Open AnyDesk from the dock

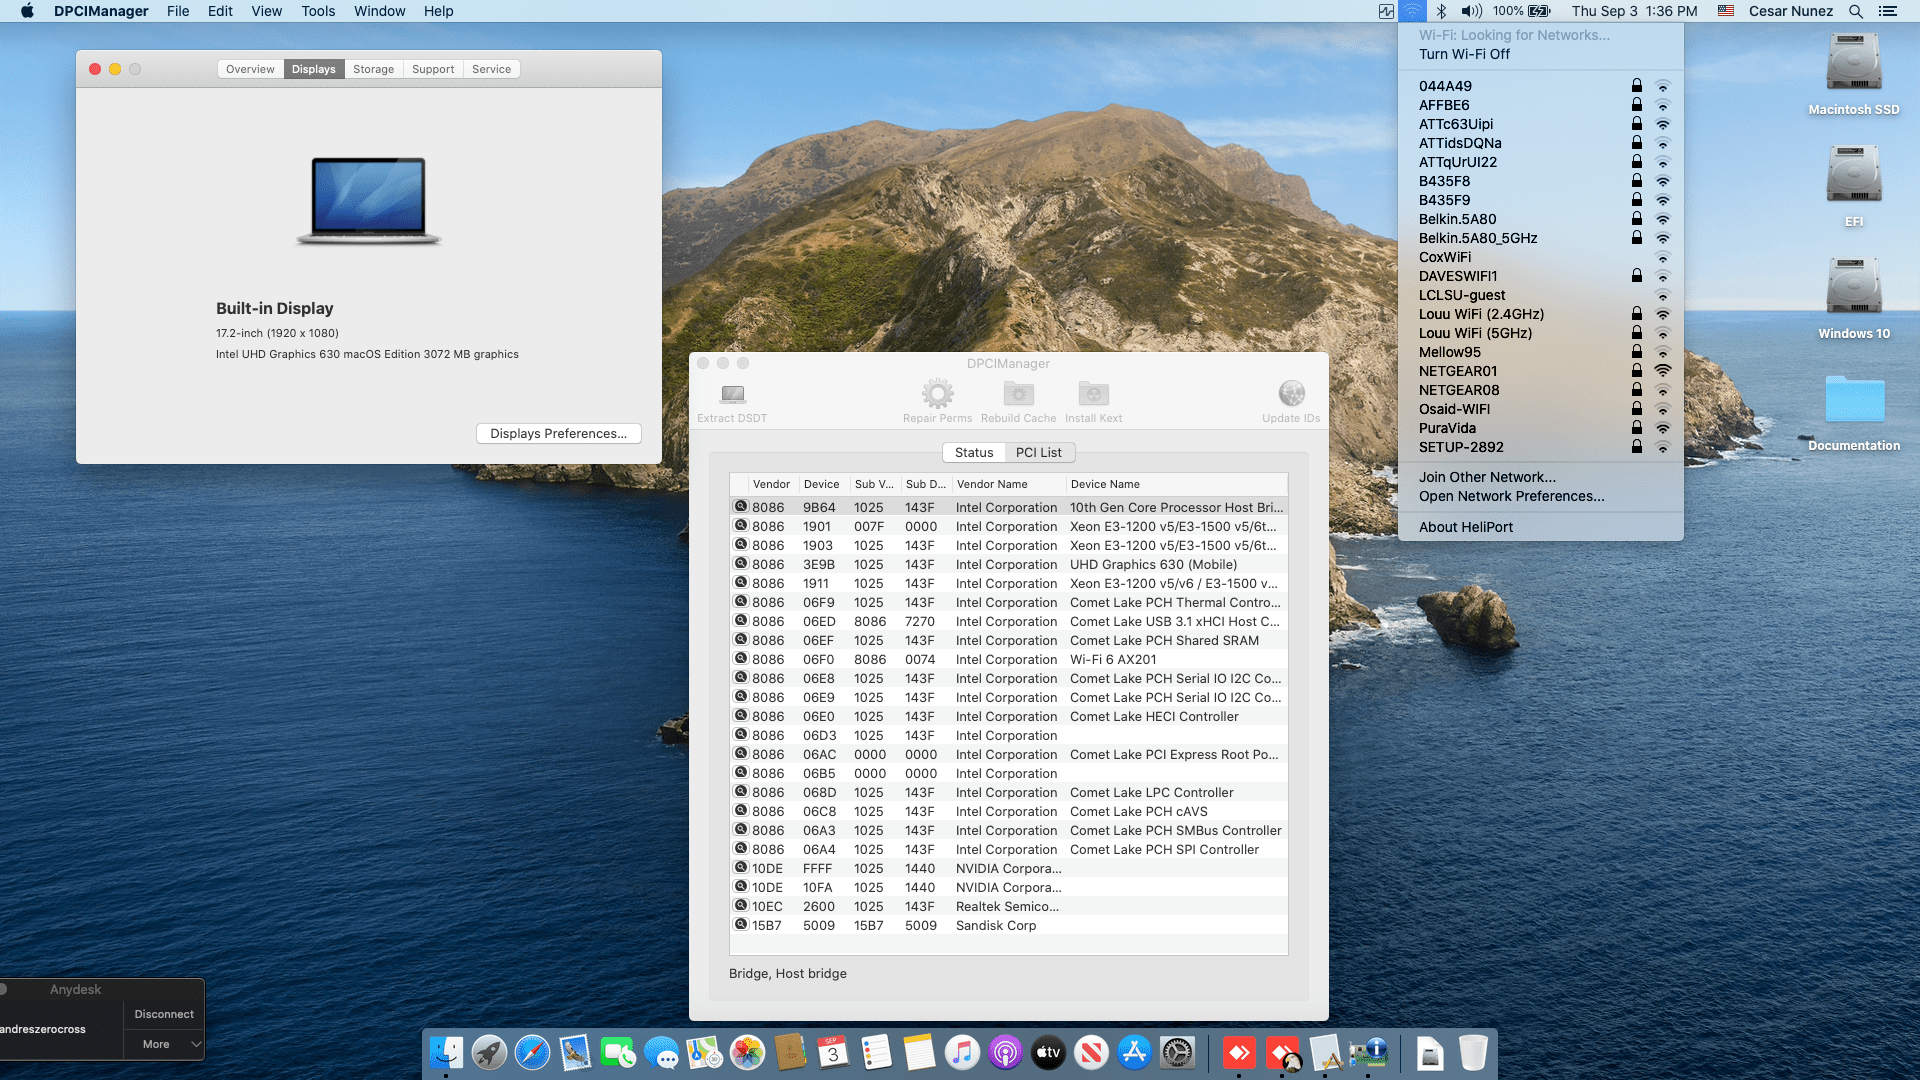point(1239,1052)
